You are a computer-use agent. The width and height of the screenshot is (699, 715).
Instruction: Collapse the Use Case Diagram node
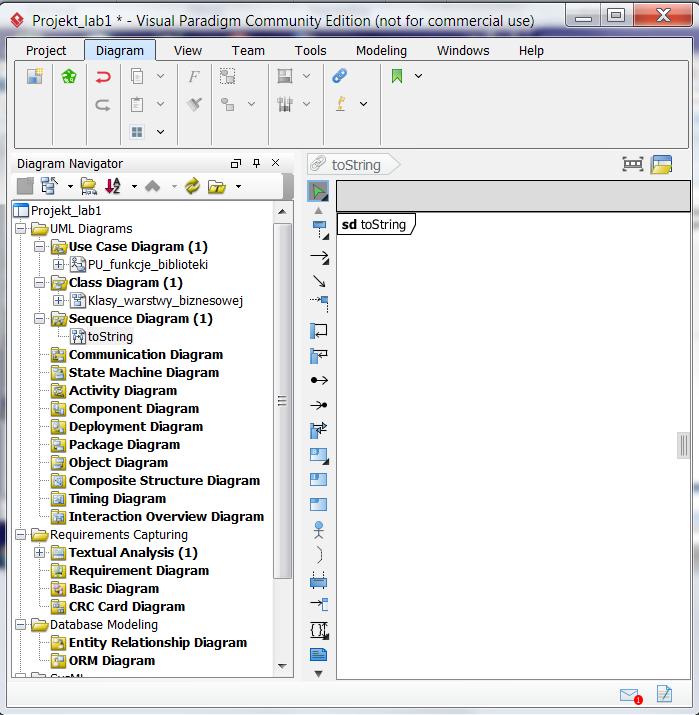[40, 247]
